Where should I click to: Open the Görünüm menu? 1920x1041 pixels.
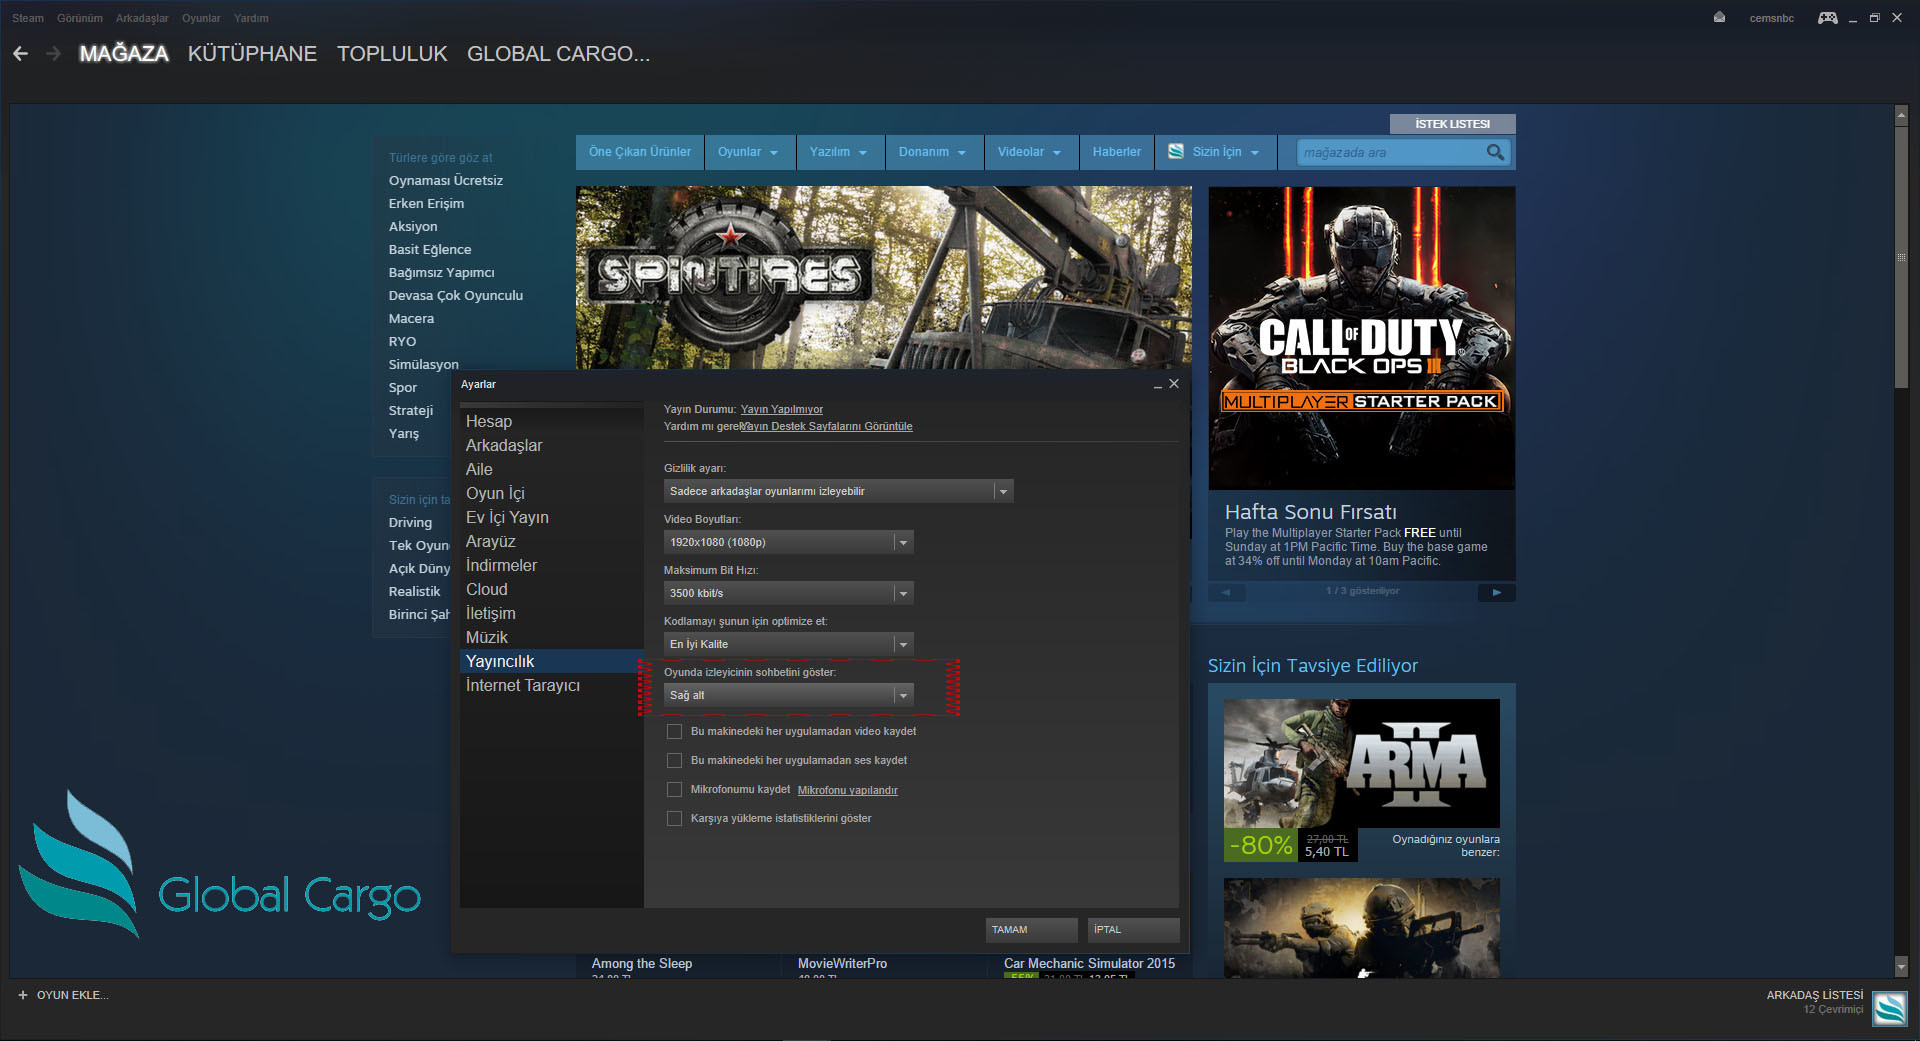click(80, 18)
